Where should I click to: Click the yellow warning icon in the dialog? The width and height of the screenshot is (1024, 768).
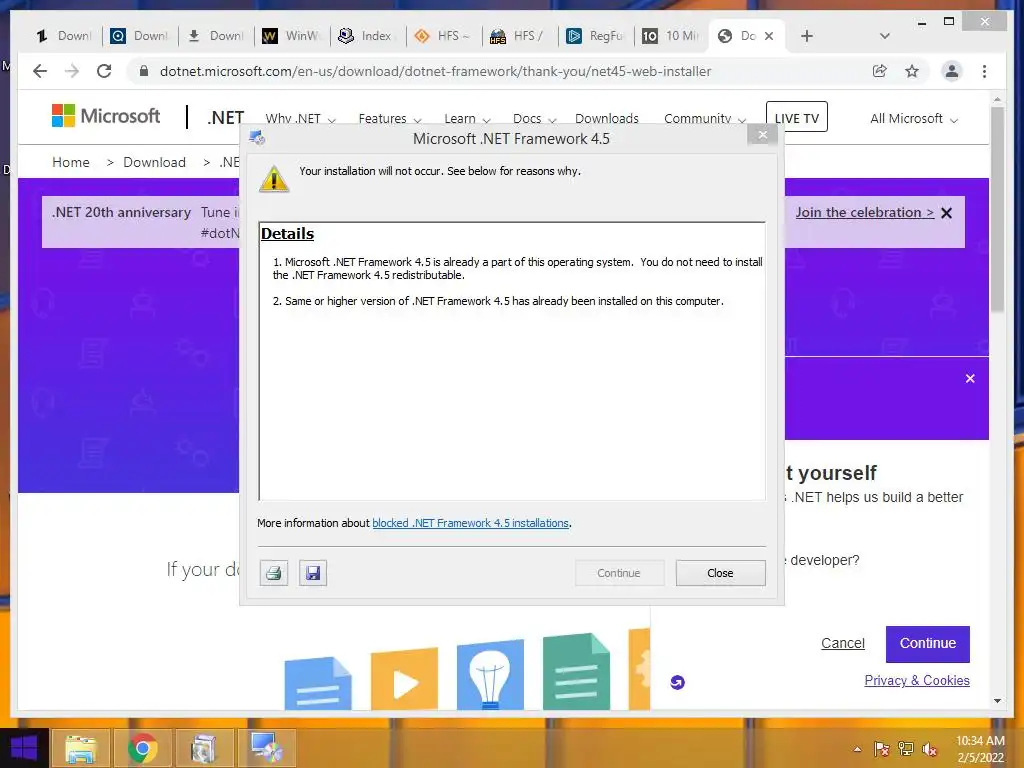point(274,178)
